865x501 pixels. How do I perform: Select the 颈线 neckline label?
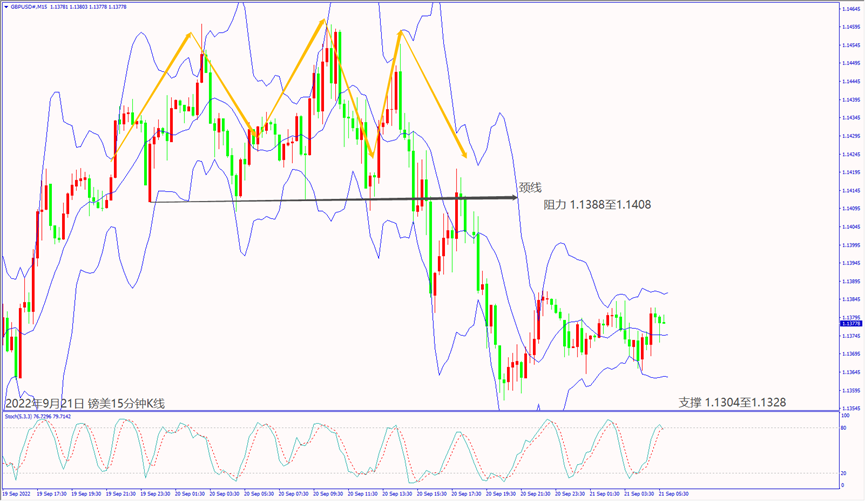[530, 187]
